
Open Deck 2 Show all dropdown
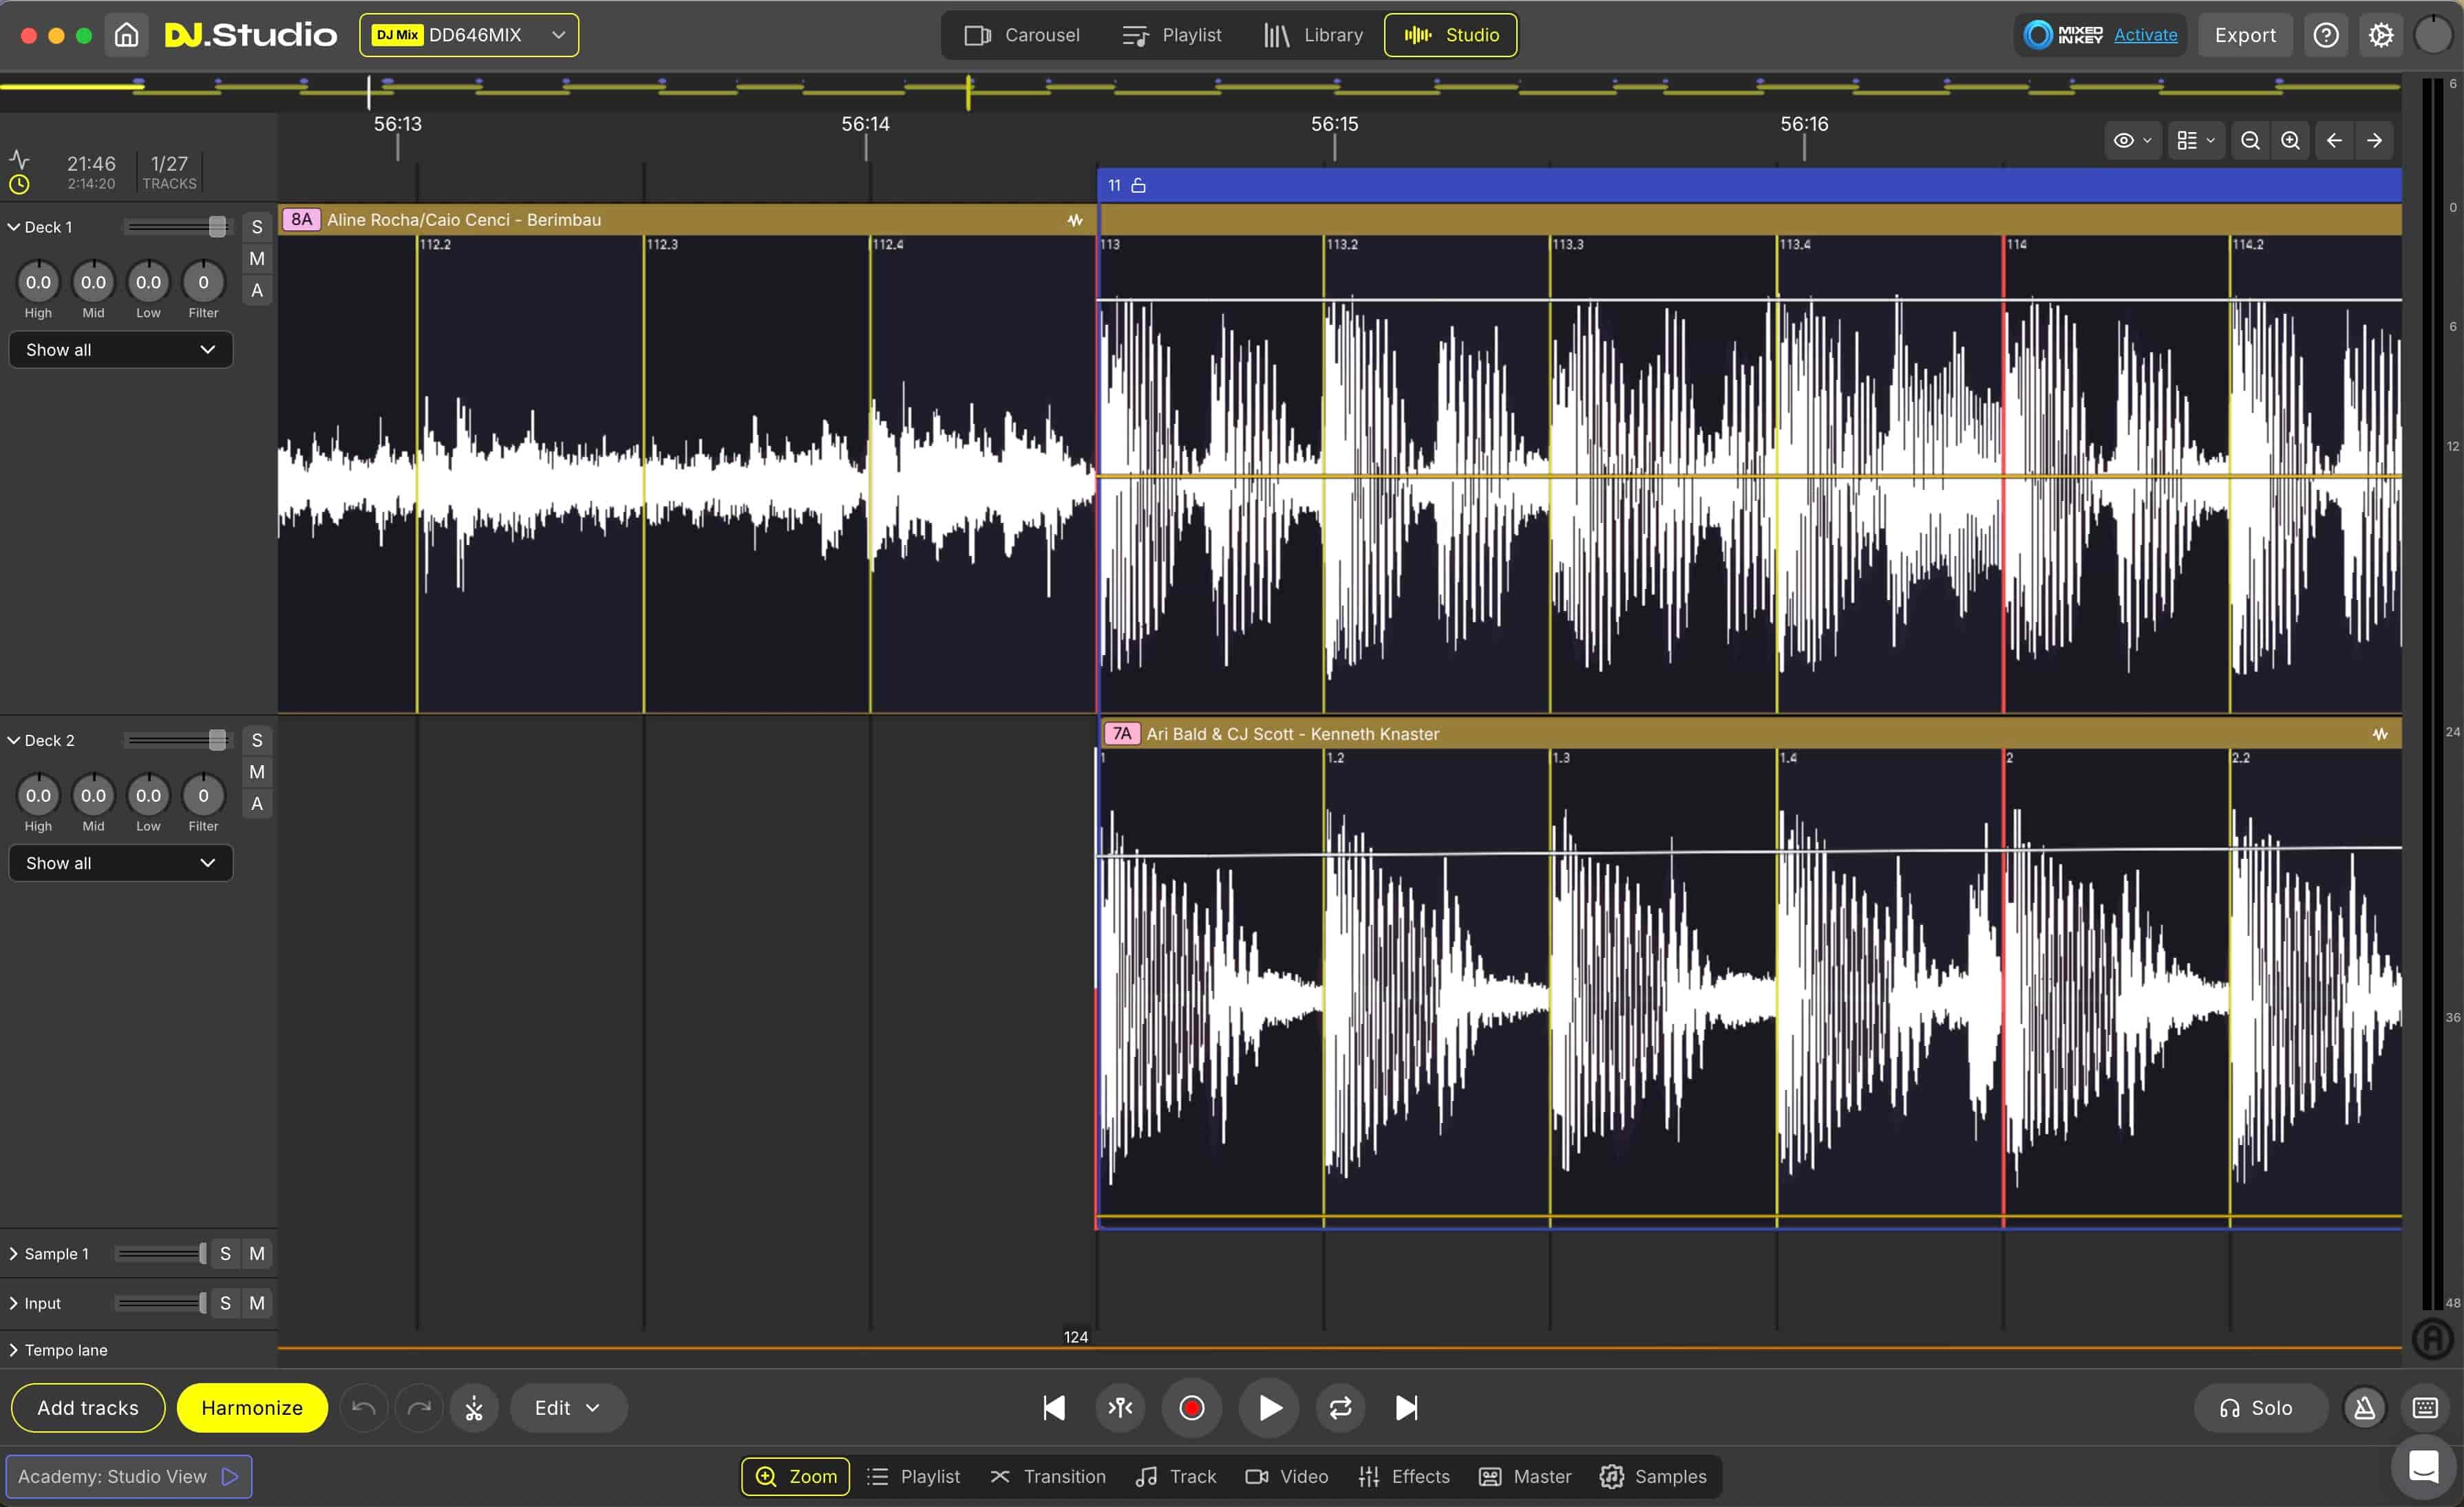coord(121,863)
